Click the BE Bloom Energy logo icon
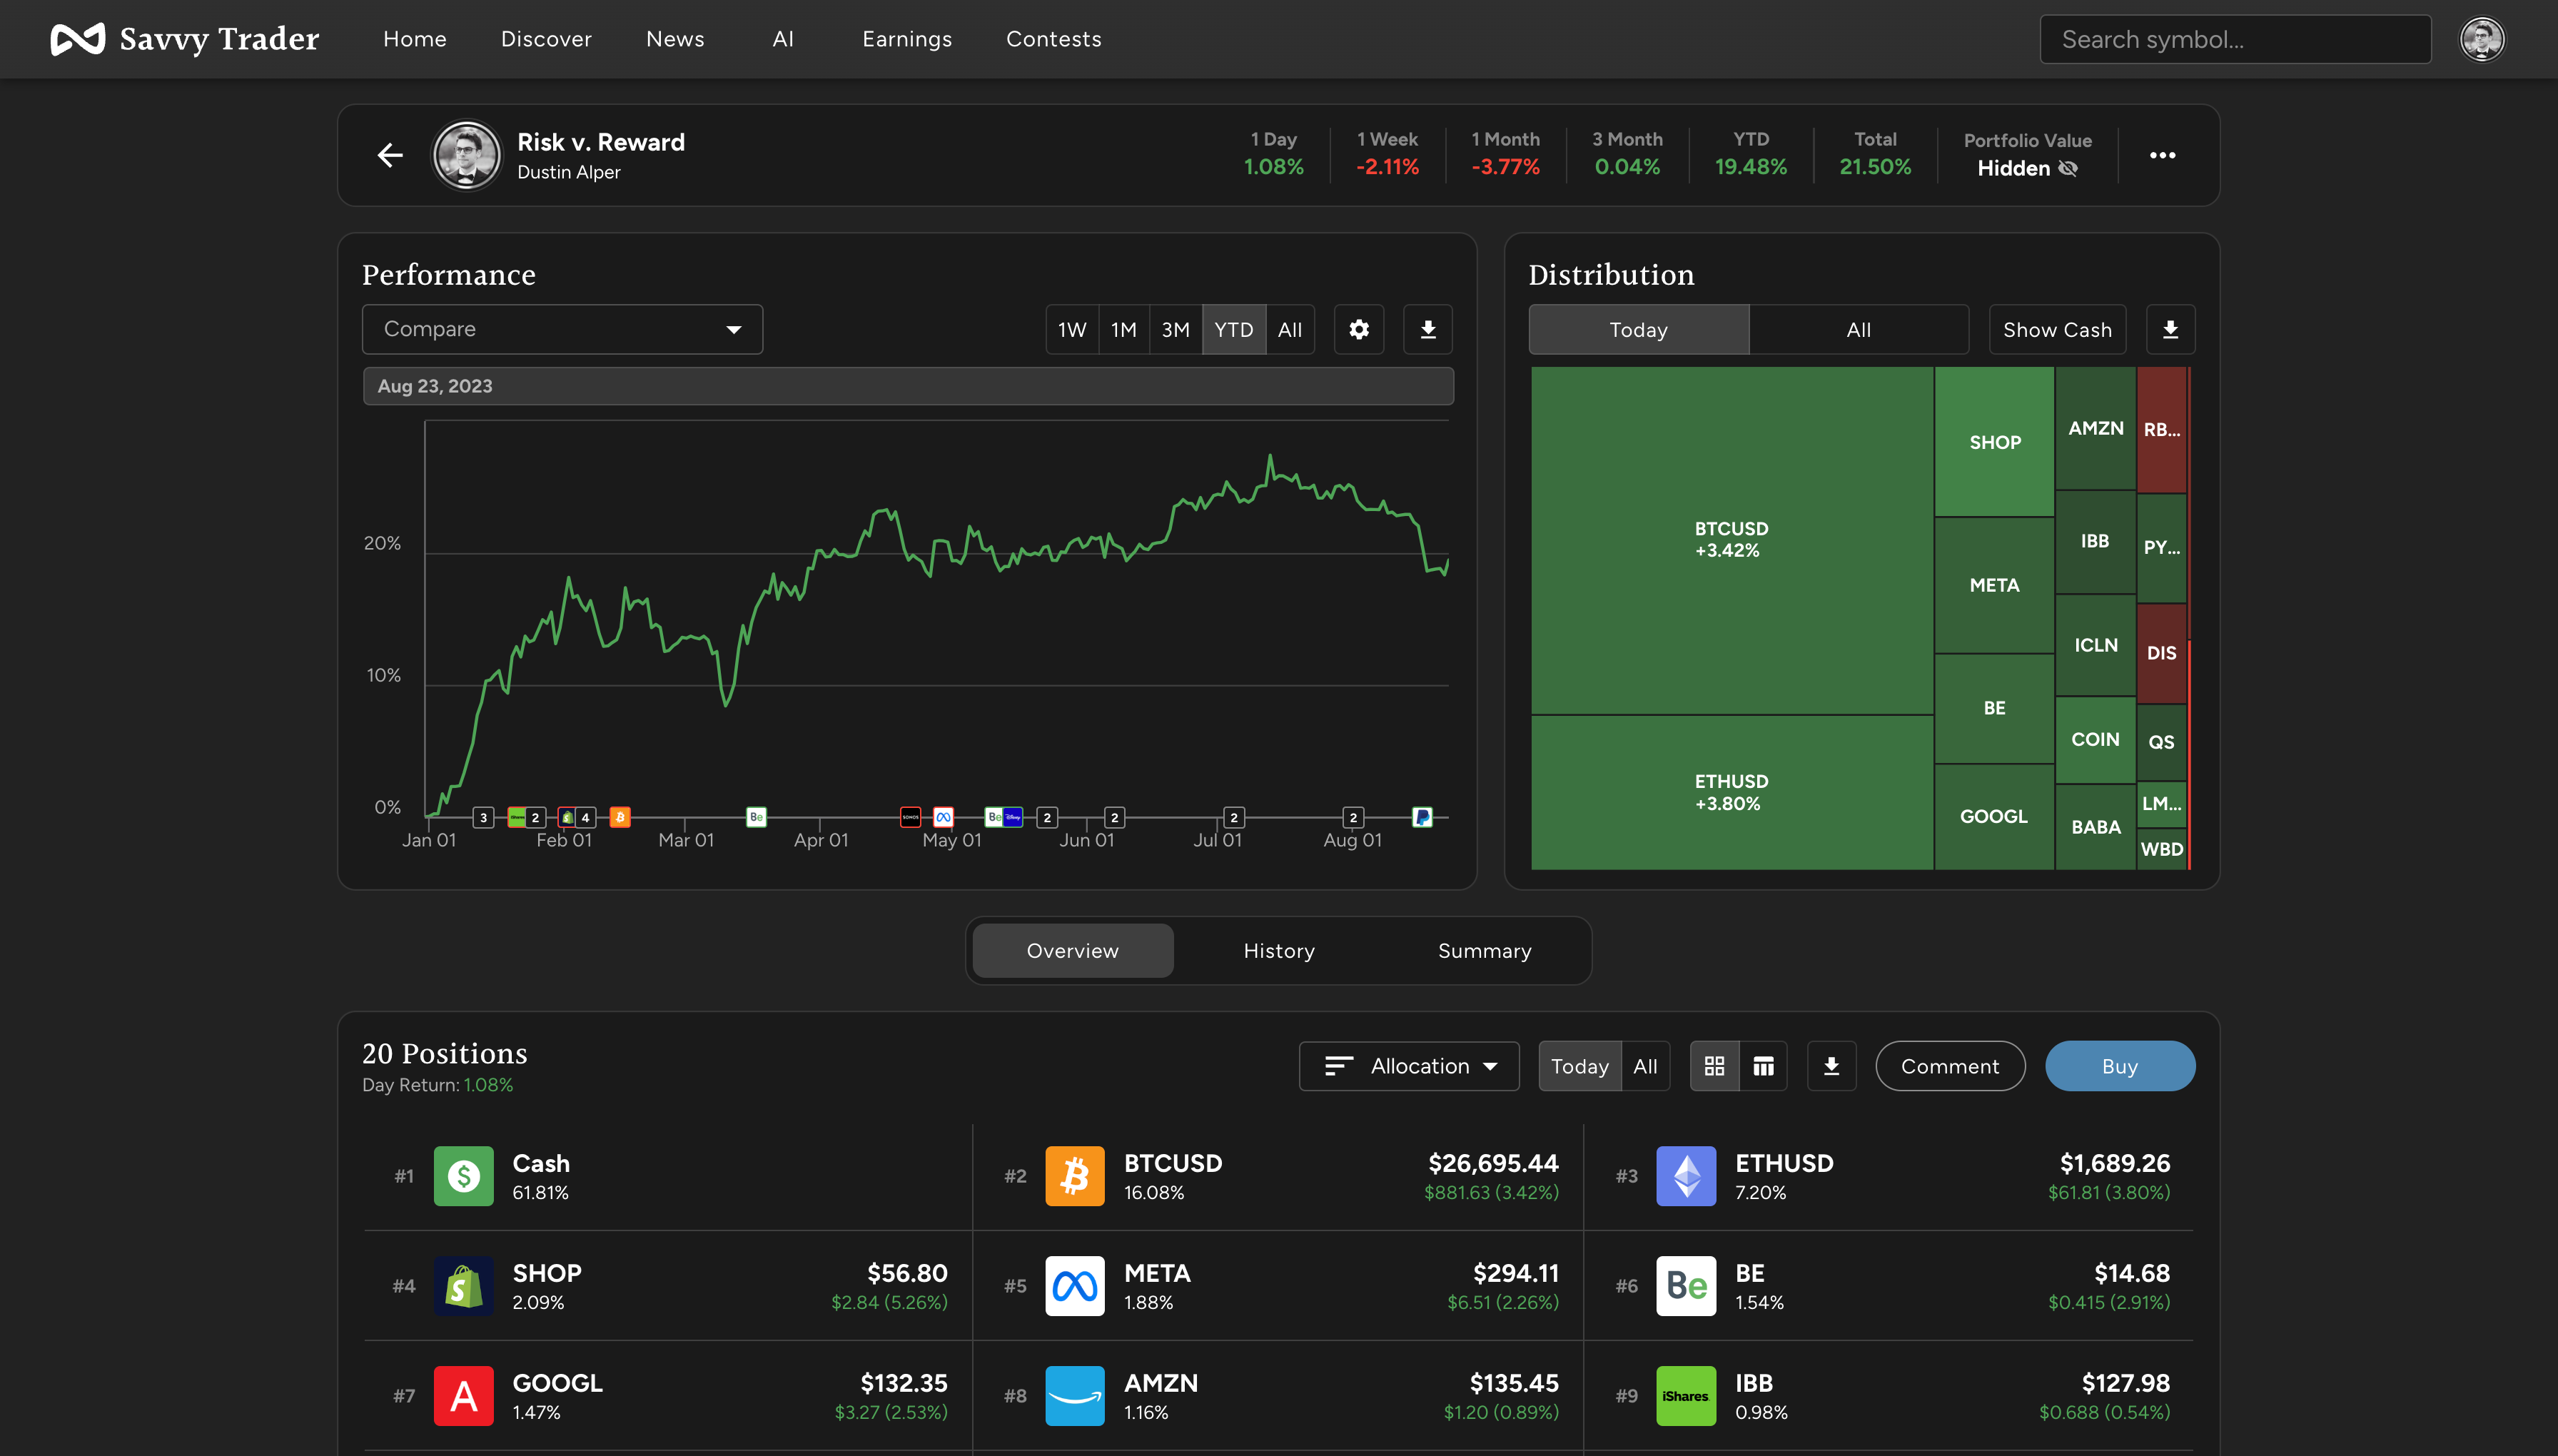The width and height of the screenshot is (2558, 1456). tap(1686, 1286)
